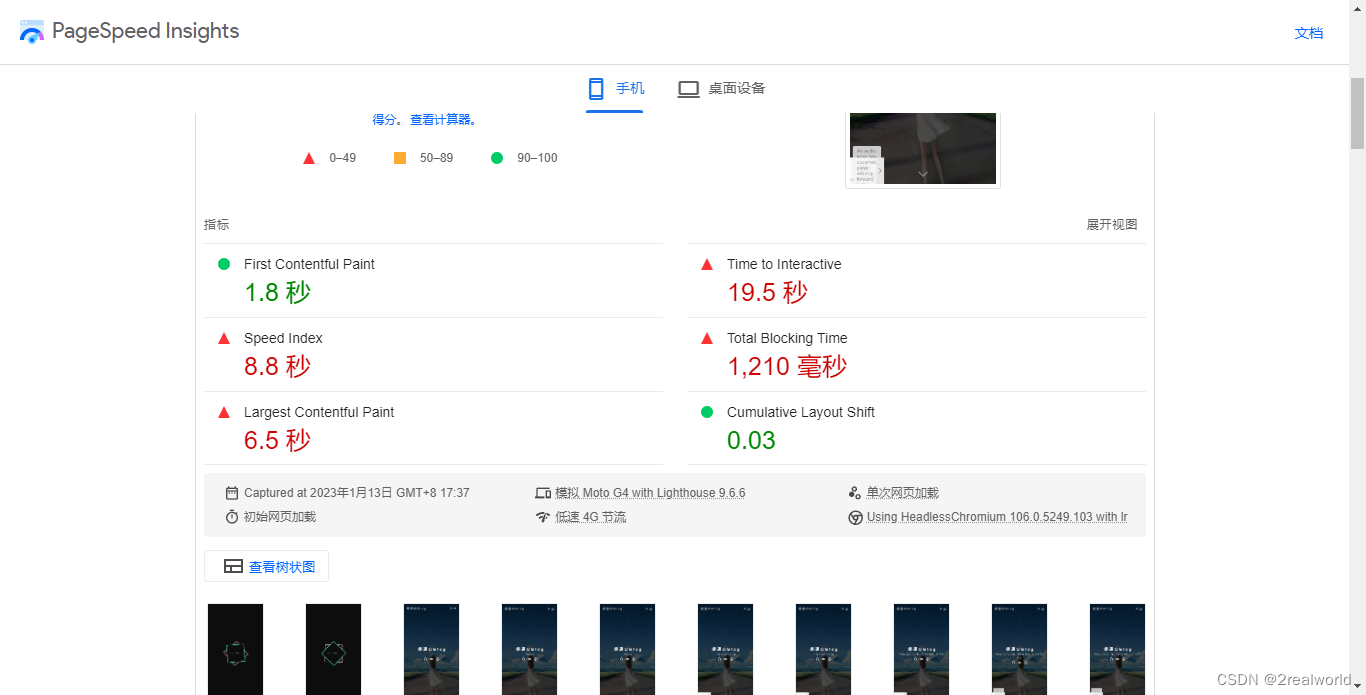The image size is (1366, 695).
Task: Open the 查看计算器 link
Action: [x=441, y=120]
